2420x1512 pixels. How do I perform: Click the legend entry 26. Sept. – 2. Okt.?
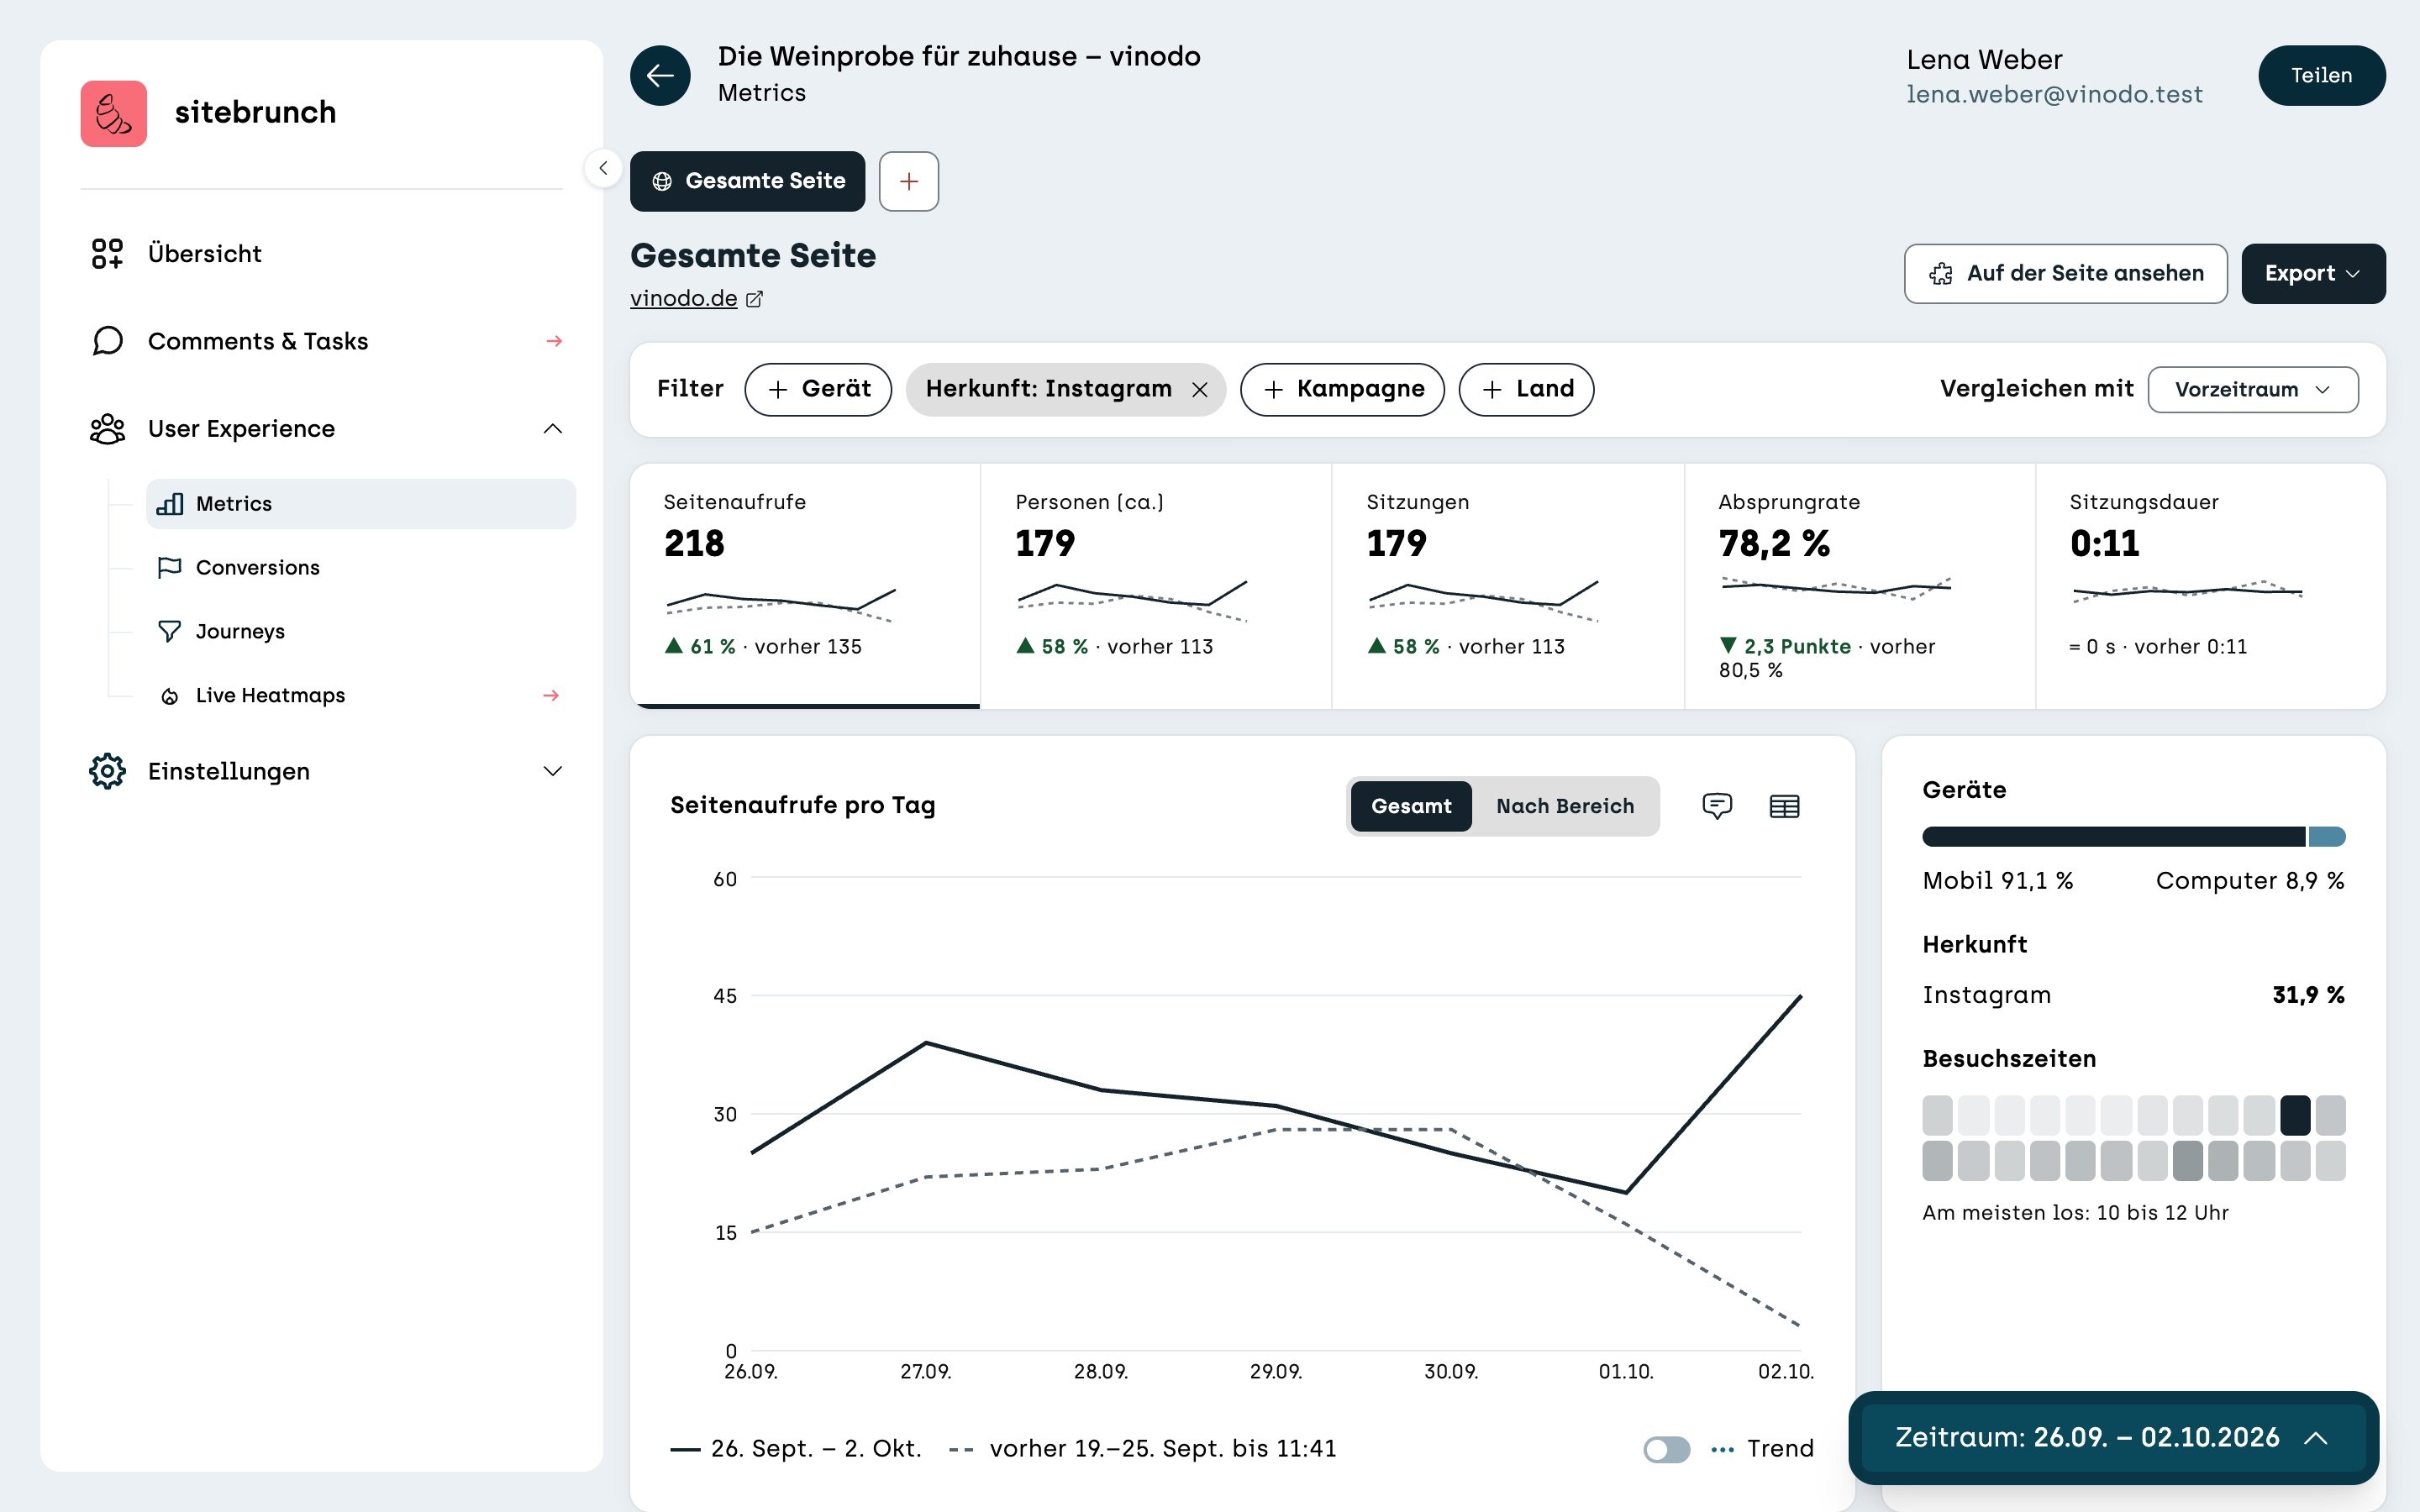(796, 1449)
